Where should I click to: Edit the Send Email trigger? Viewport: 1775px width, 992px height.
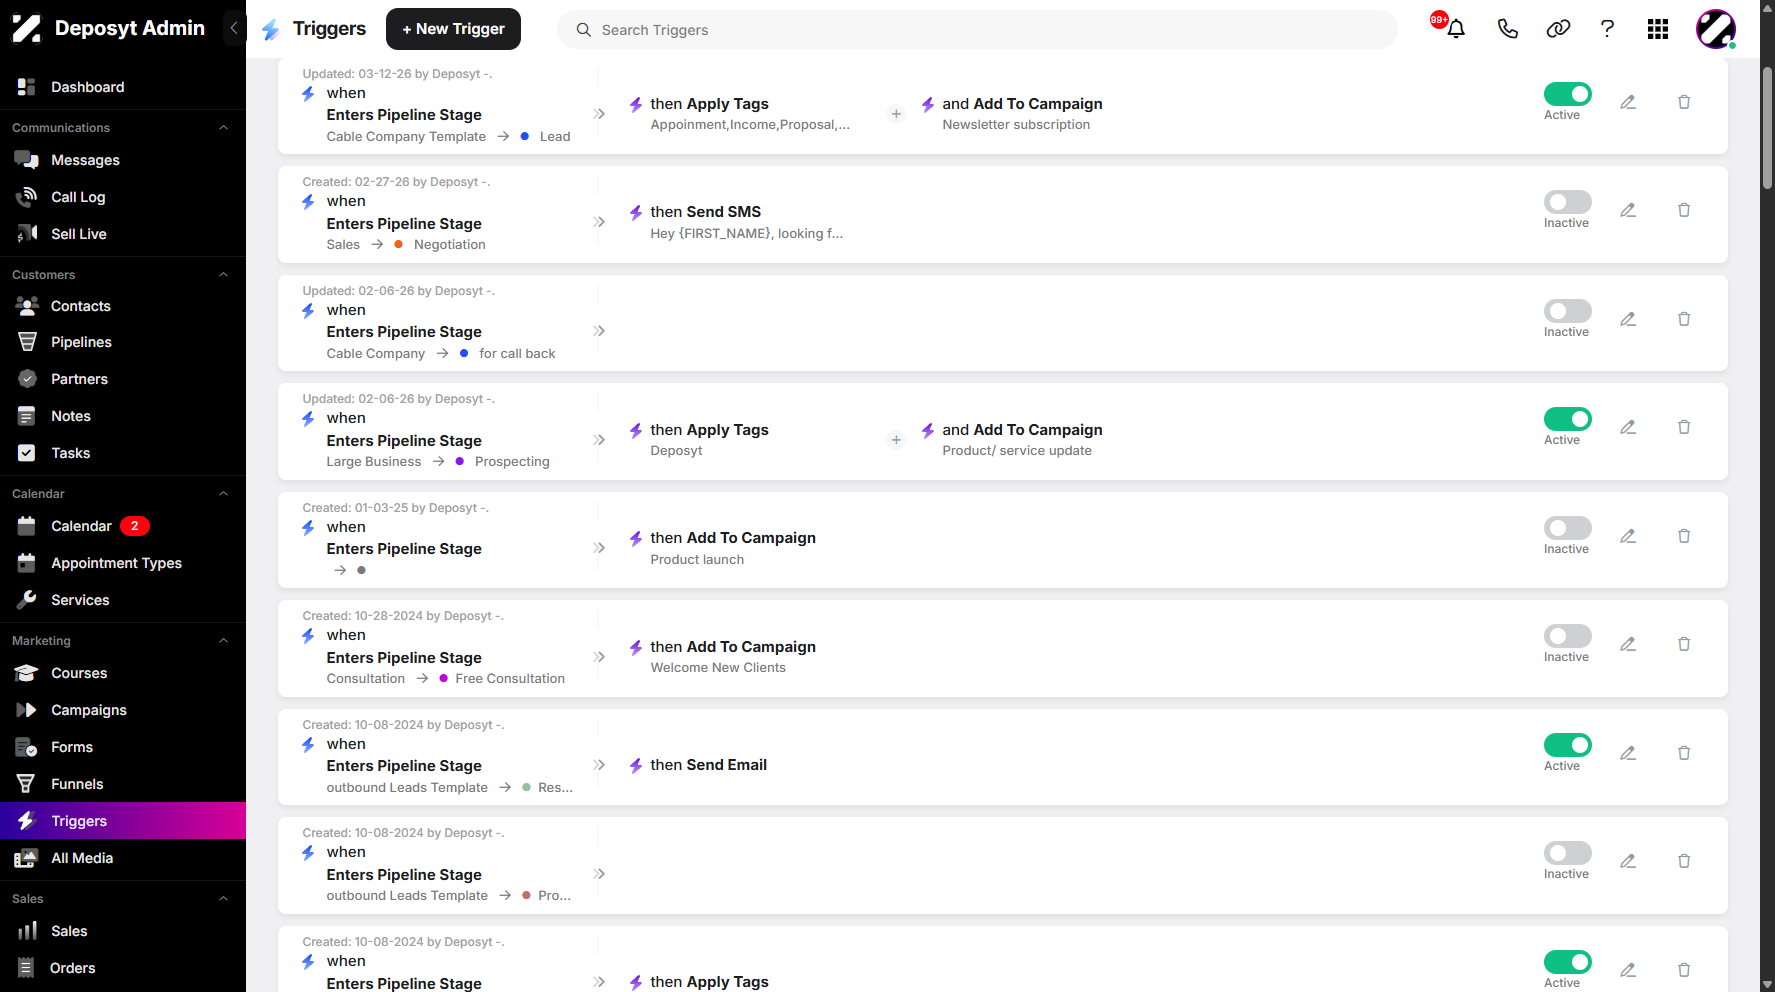tap(1628, 753)
